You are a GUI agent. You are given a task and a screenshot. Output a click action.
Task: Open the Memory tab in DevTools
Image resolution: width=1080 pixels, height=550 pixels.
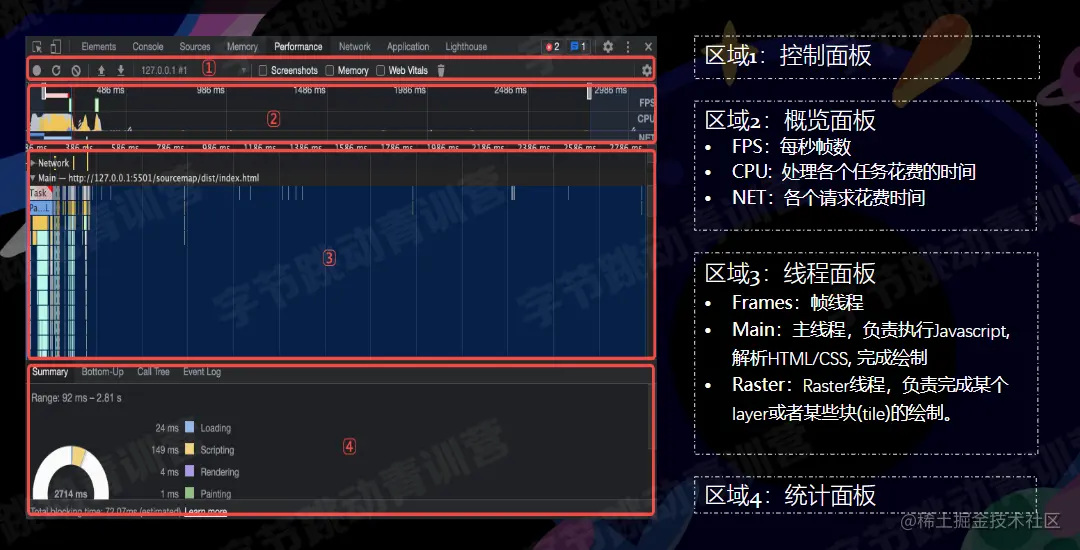coord(242,47)
